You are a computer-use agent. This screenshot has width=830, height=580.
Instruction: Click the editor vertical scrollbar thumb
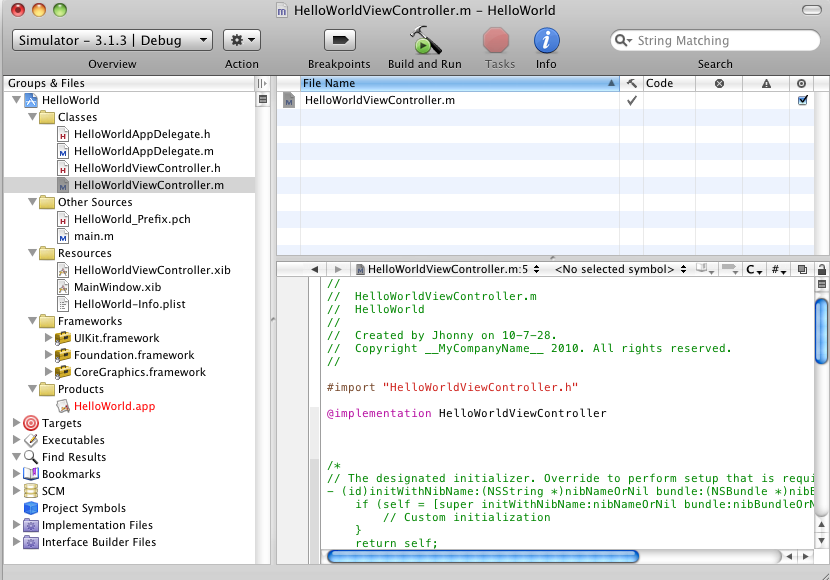821,331
